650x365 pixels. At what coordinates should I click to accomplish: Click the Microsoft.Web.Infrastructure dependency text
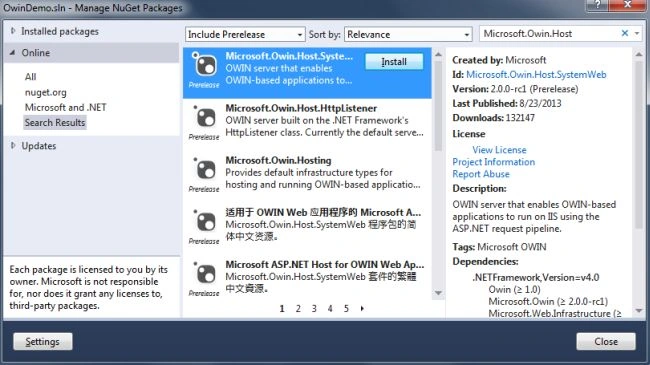555,314
